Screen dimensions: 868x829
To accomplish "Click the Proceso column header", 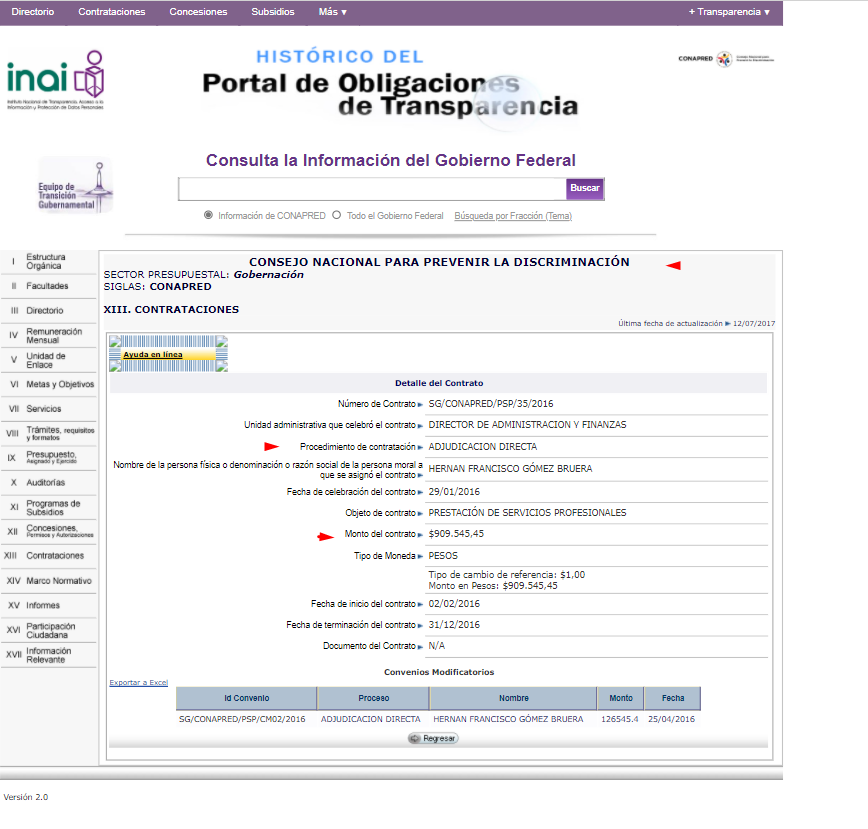I will point(374,698).
